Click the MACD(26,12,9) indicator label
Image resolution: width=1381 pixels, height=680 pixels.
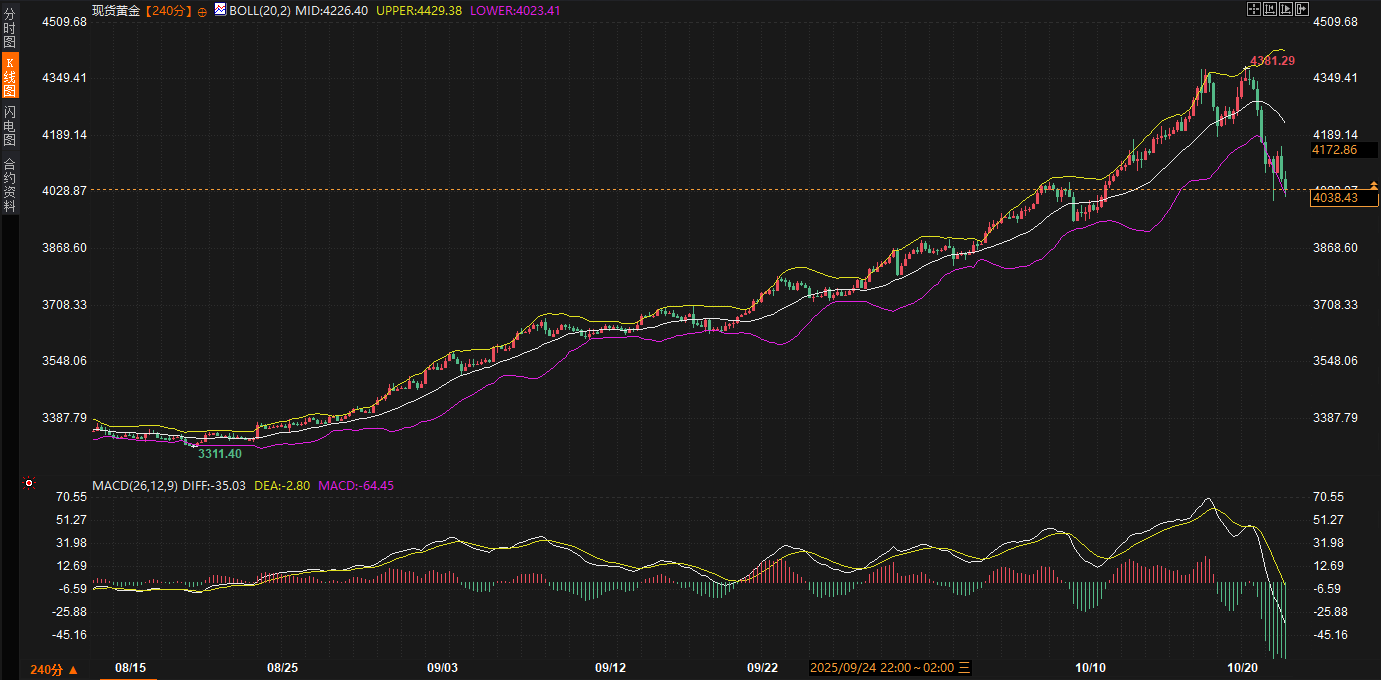135,486
